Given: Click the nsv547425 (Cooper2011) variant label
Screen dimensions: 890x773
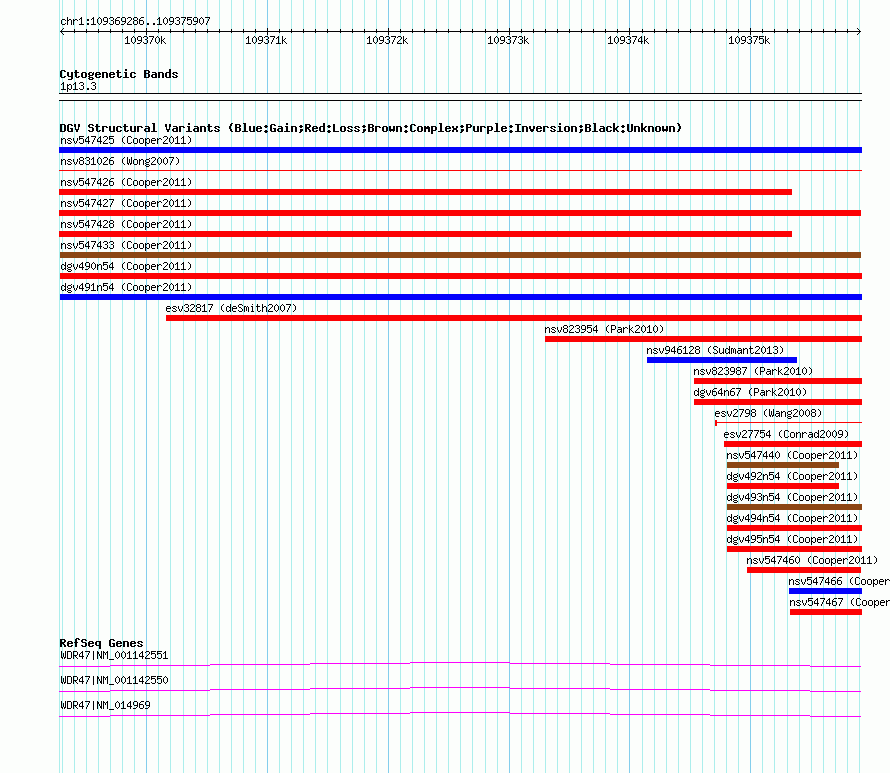Looking at the screenshot, I should 126,140.
